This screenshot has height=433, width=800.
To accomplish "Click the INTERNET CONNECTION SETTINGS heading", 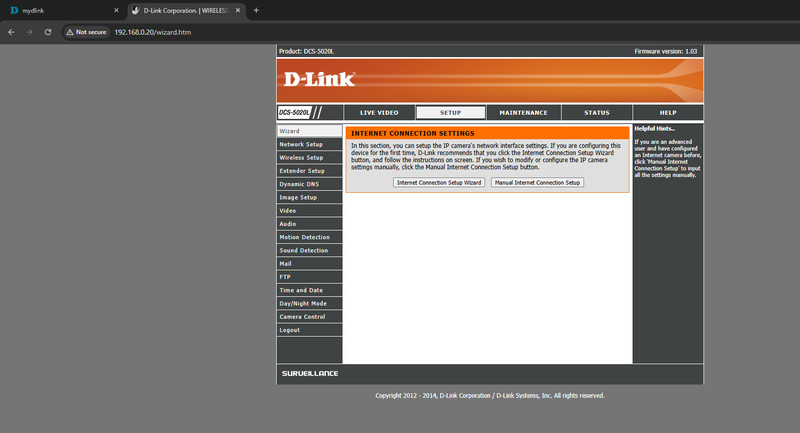I will click(413, 134).
